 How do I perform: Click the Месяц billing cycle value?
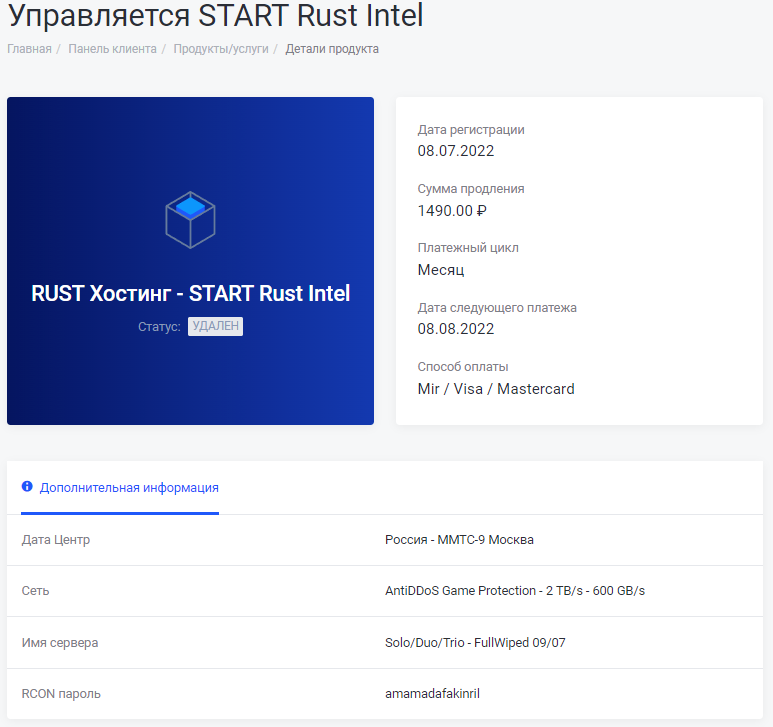(441, 269)
